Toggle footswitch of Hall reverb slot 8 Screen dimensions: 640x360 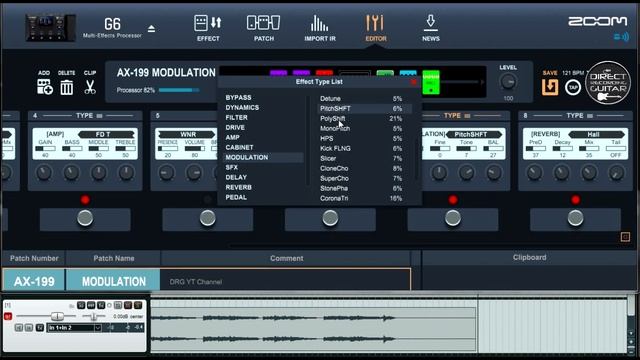576,218
